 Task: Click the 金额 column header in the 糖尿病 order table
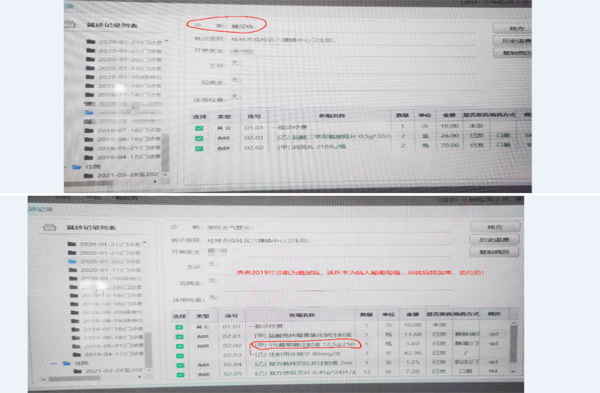(449, 115)
